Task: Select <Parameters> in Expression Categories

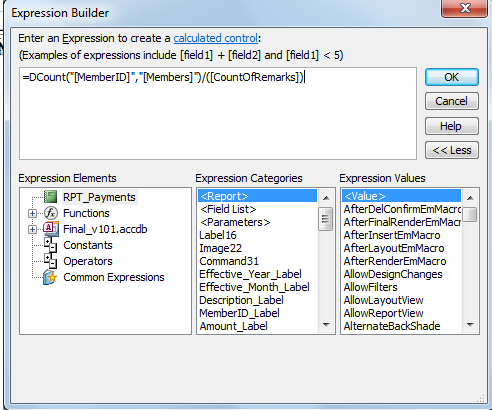Action: pos(235,222)
